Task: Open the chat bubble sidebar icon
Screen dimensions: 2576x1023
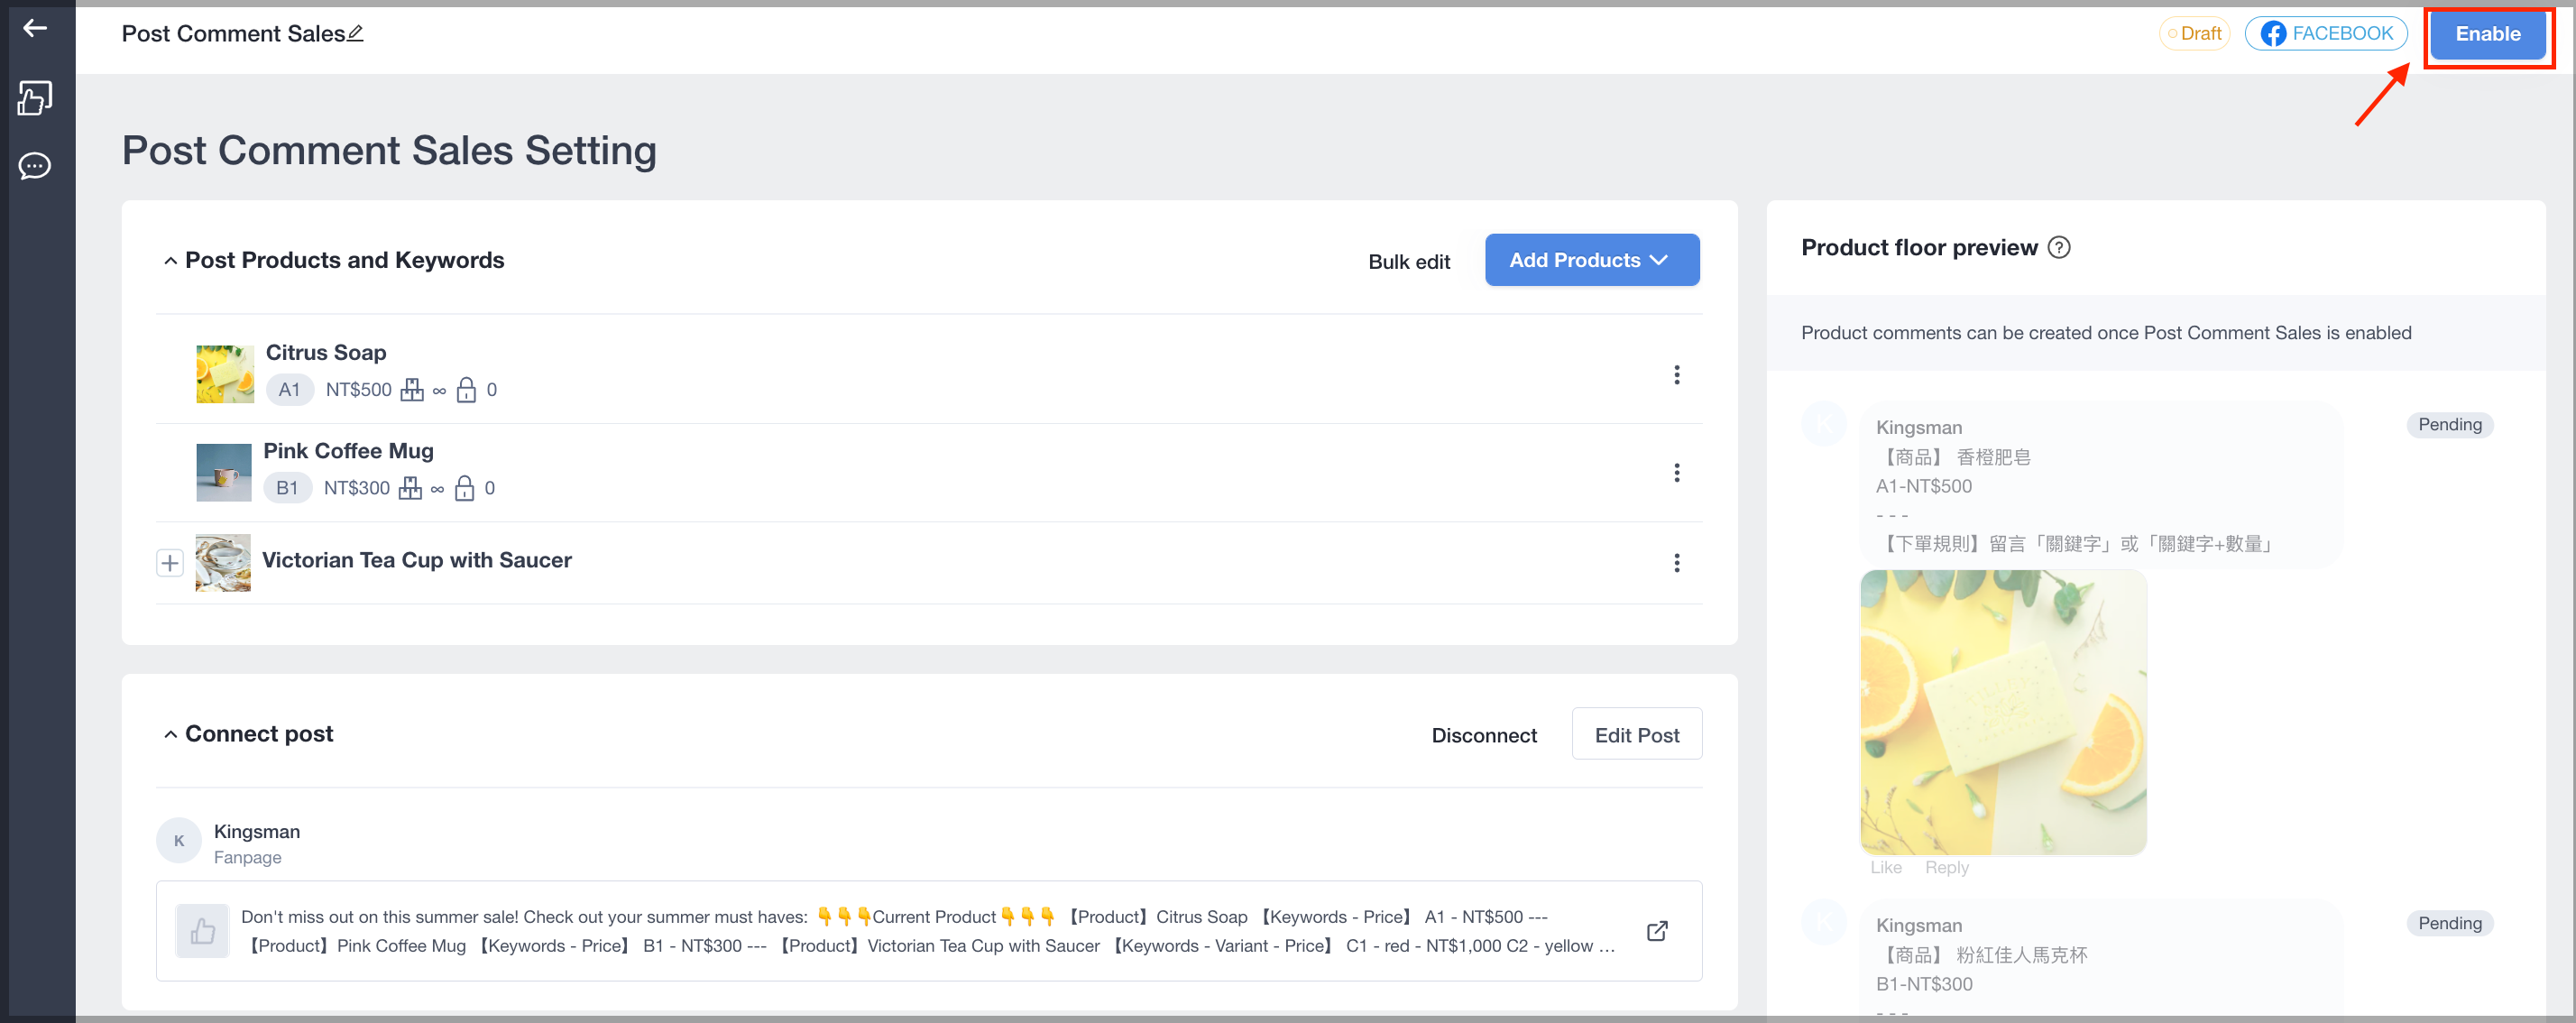Action: [35, 165]
